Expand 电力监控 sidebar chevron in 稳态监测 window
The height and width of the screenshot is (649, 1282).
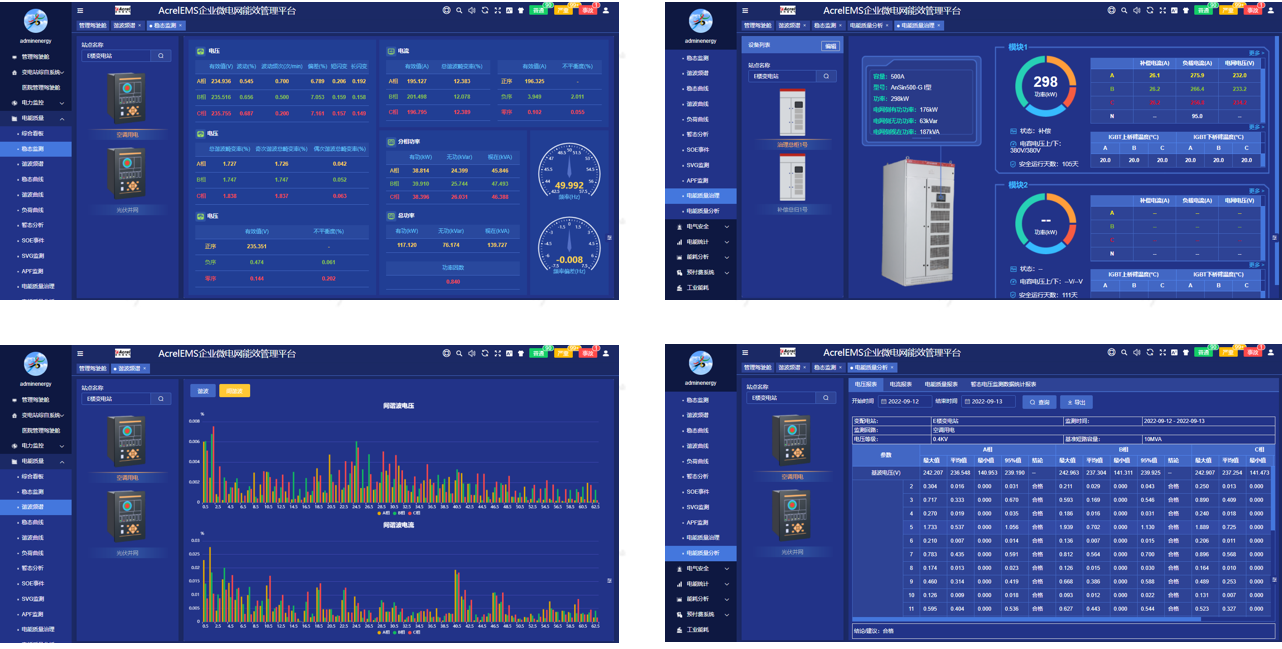(62, 103)
